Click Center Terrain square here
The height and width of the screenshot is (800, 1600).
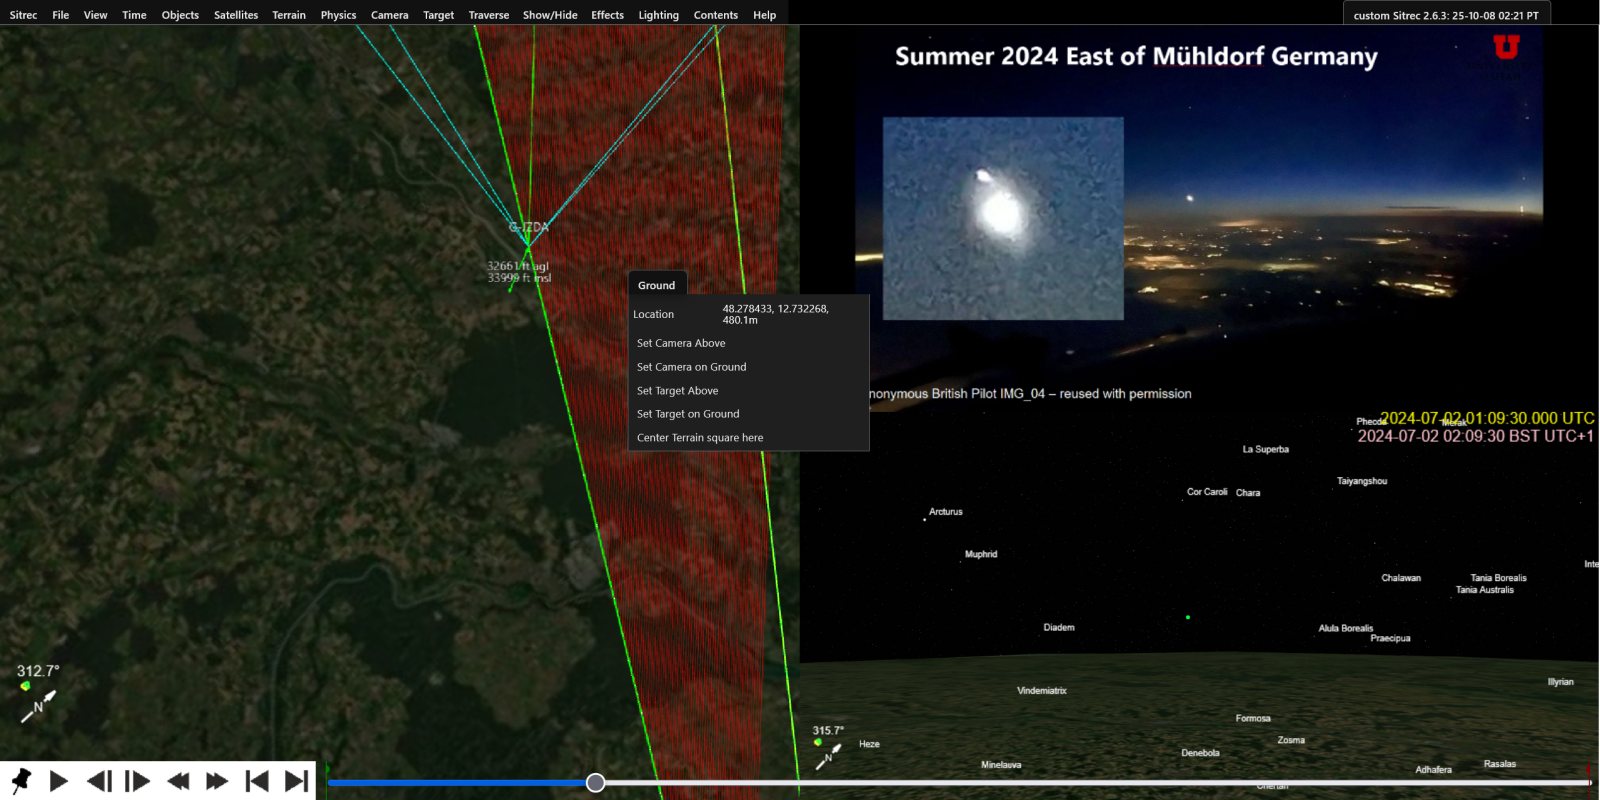click(700, 438)
